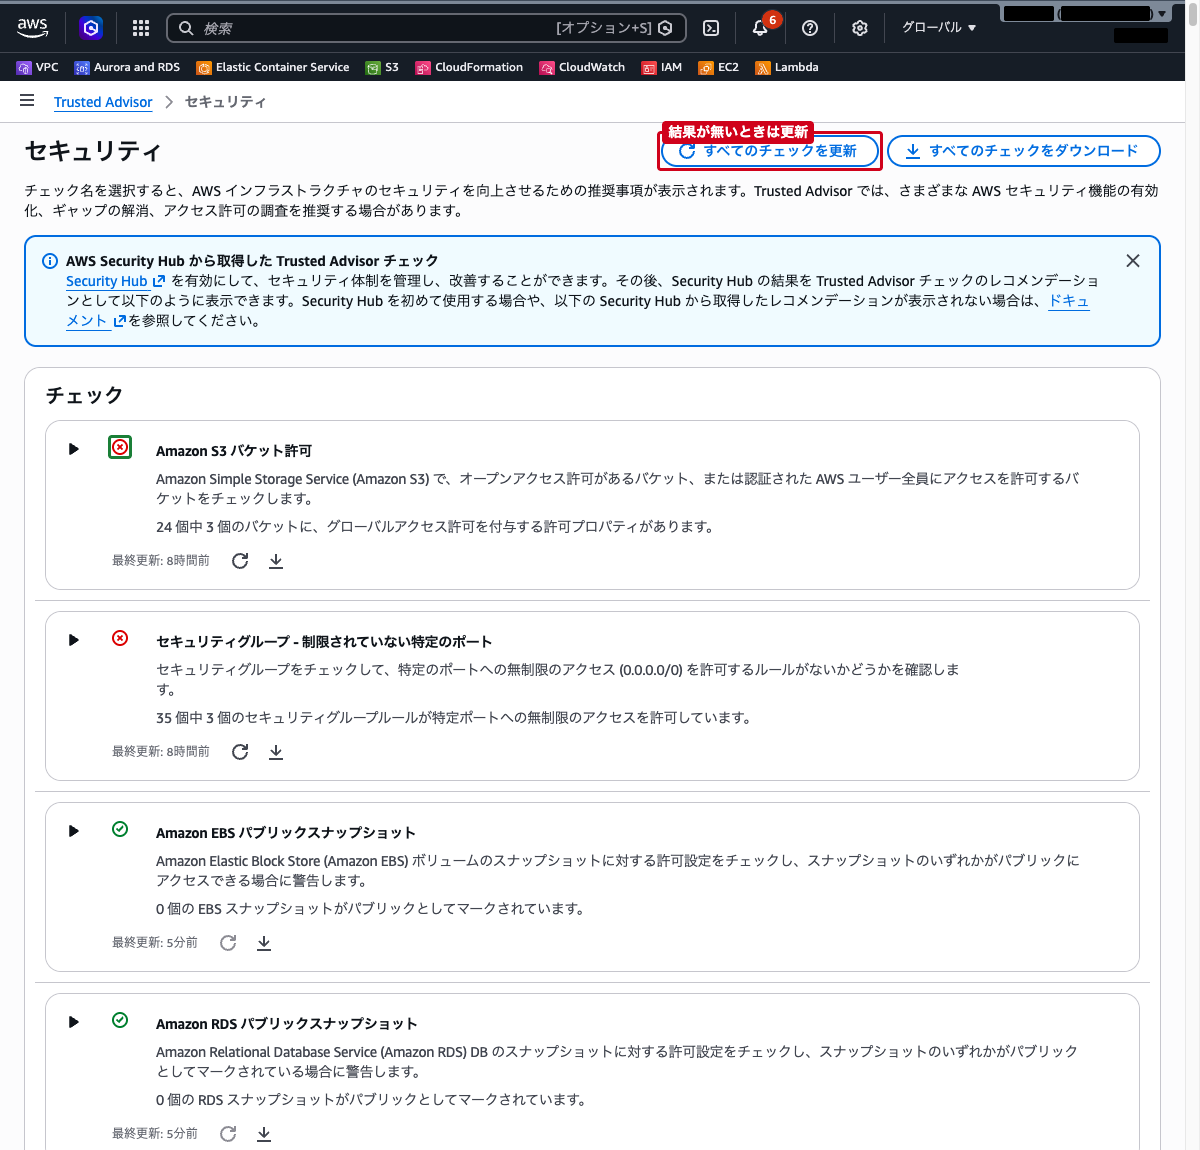Screen dimensions: 1200x1150
Task: Click the purple hexagon console icon in header
Action: [91, 28]
